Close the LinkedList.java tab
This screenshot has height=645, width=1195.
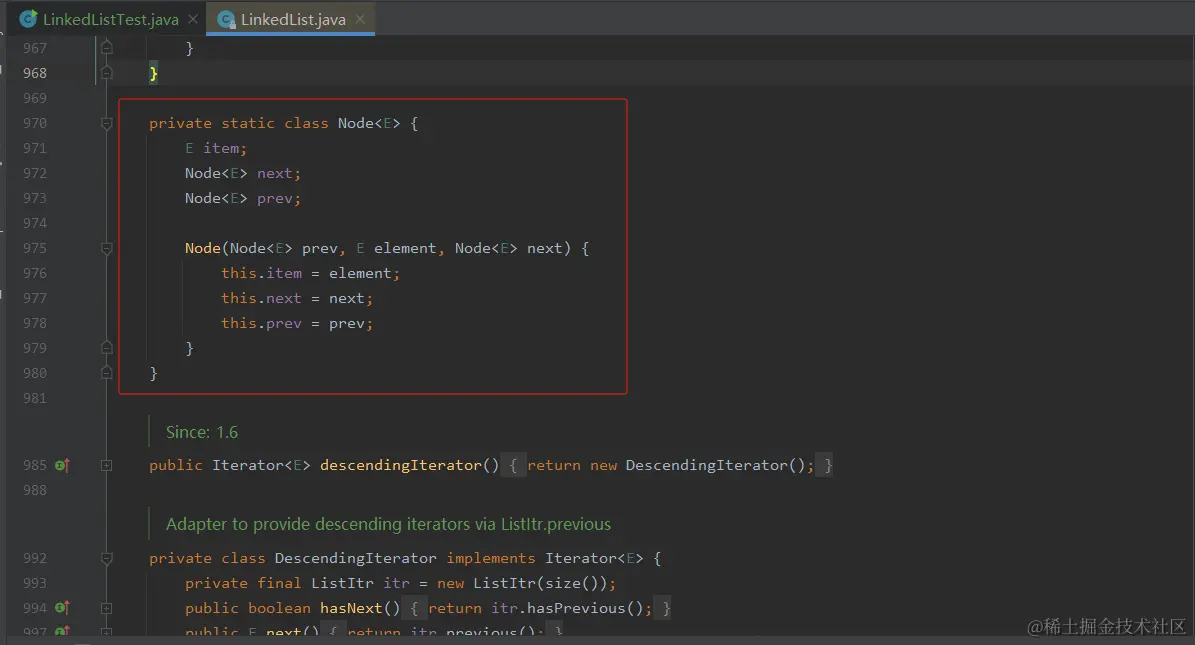point(360,19)
